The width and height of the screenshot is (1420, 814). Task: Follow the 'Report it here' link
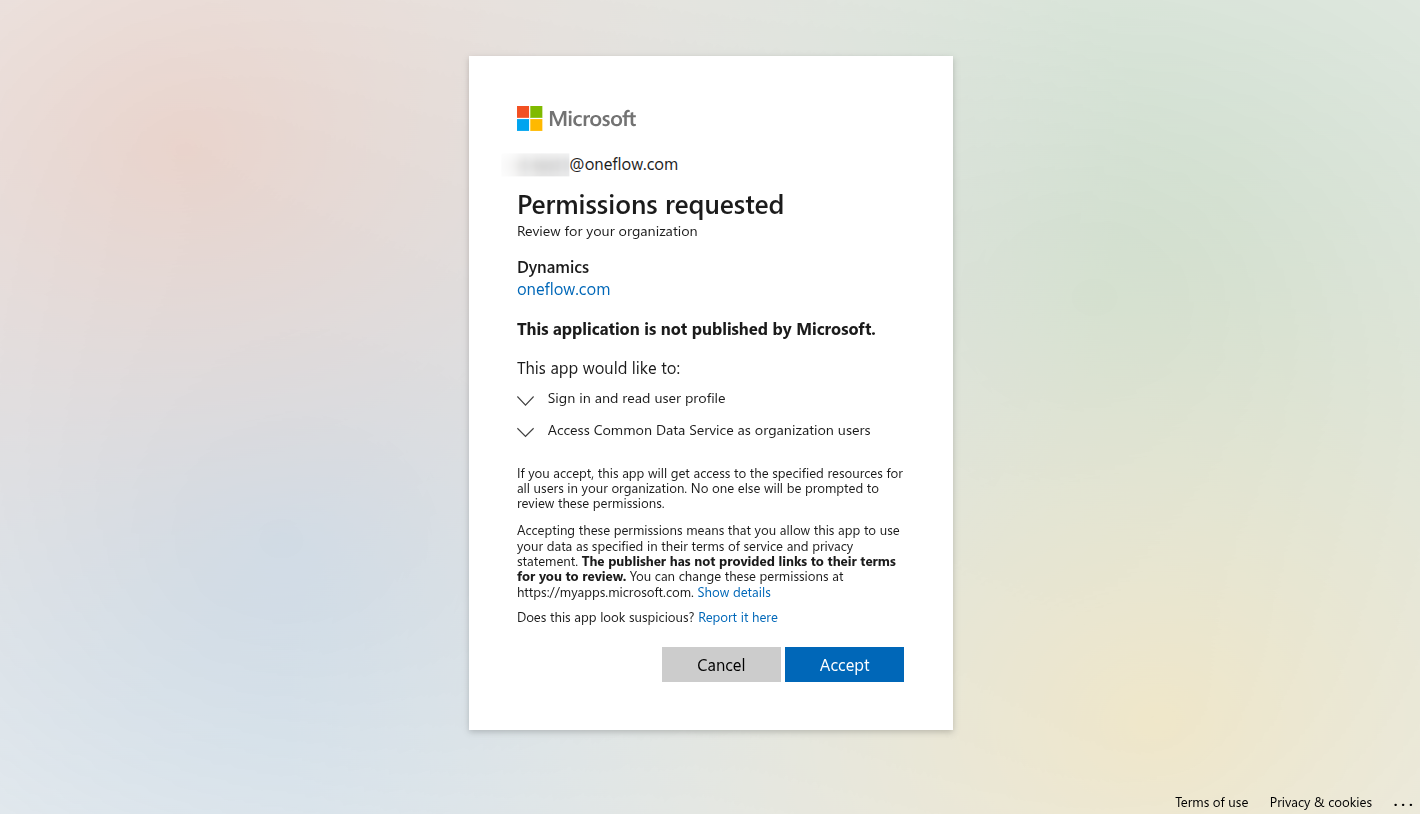point(738,617)
